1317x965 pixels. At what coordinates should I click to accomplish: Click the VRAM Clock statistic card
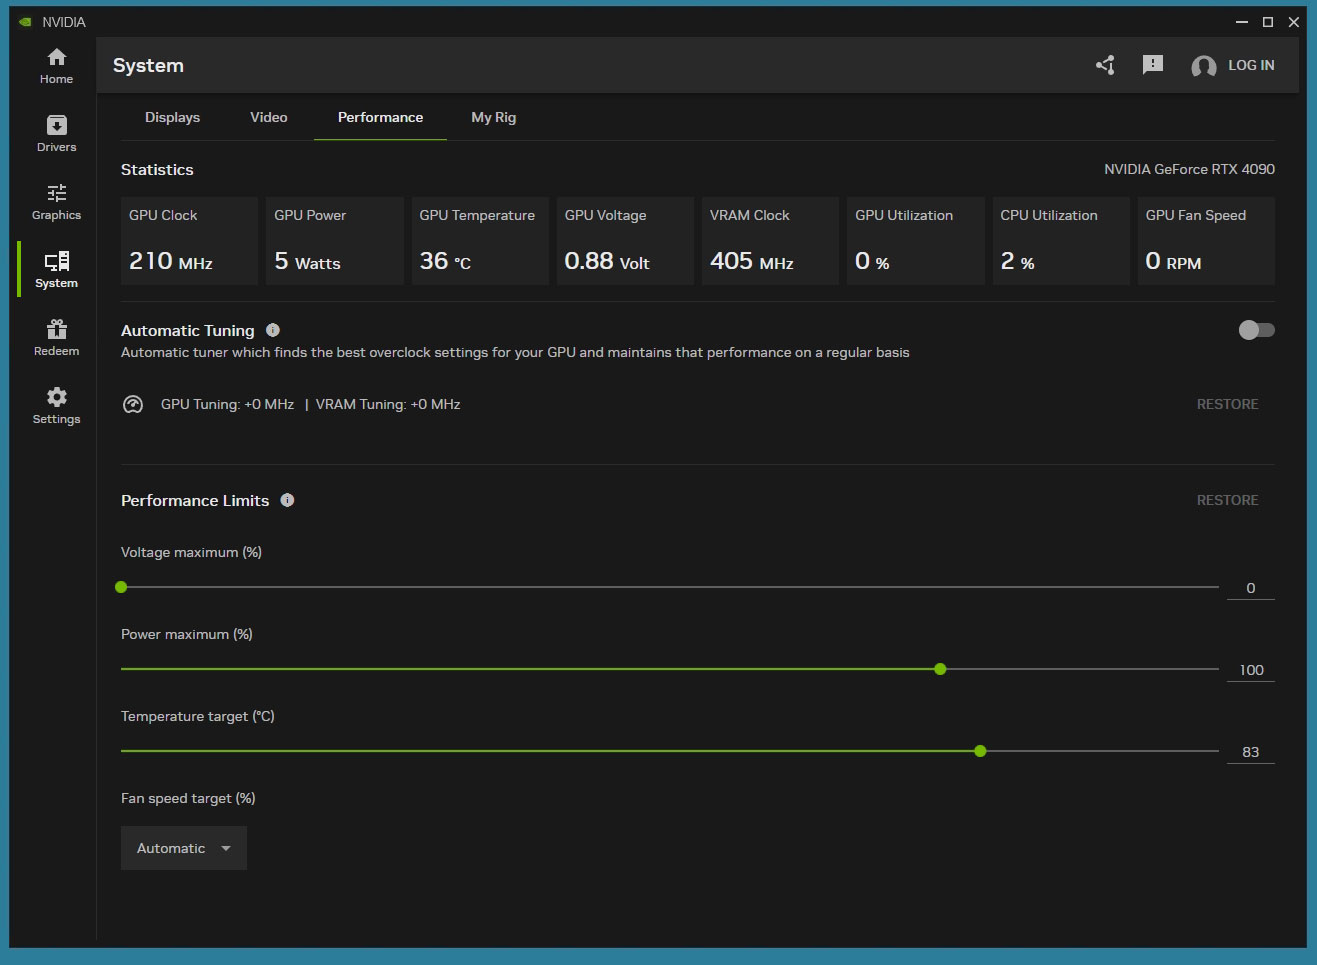point(770,241)
